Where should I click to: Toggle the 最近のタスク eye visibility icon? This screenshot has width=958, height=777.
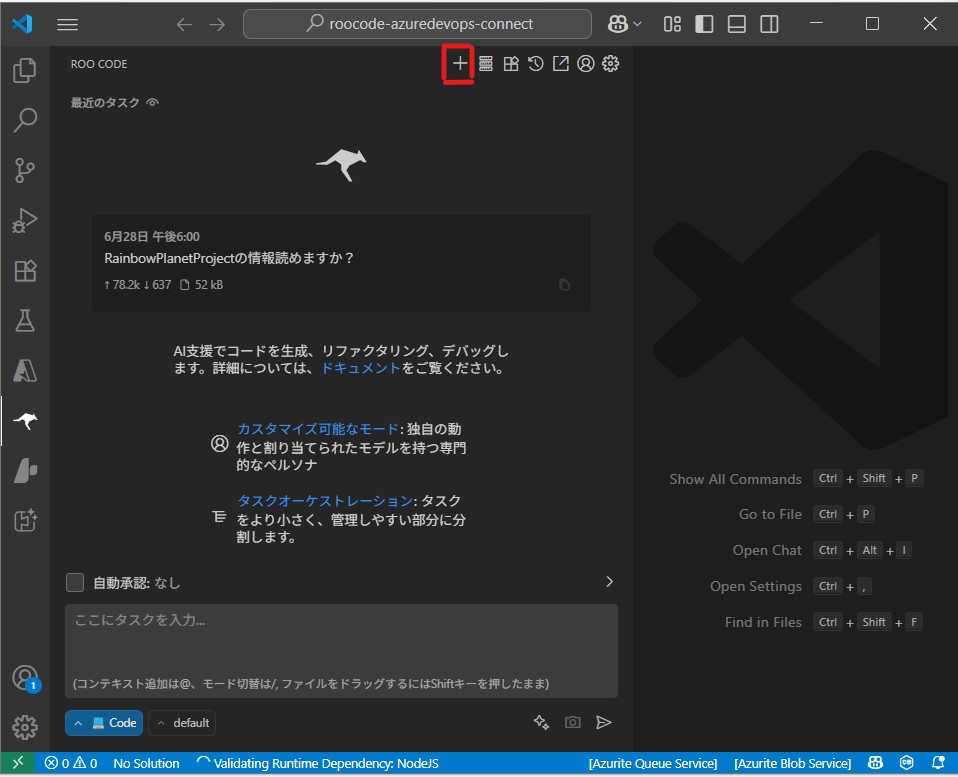coord(153,102)
